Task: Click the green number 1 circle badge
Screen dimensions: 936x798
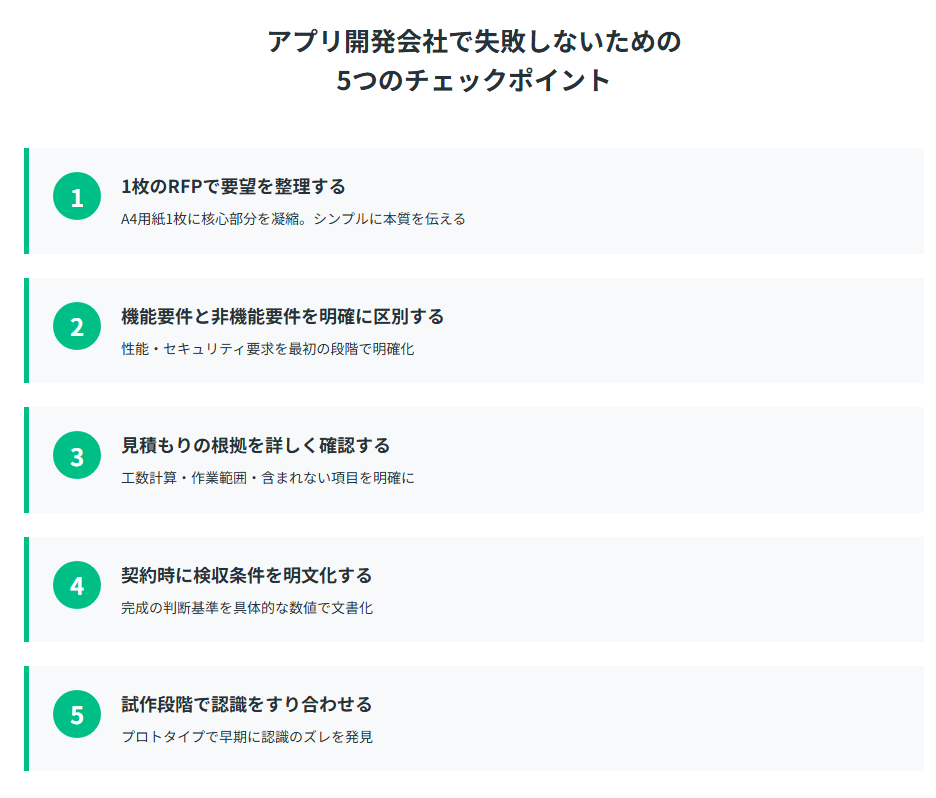Action: (77, 197)
